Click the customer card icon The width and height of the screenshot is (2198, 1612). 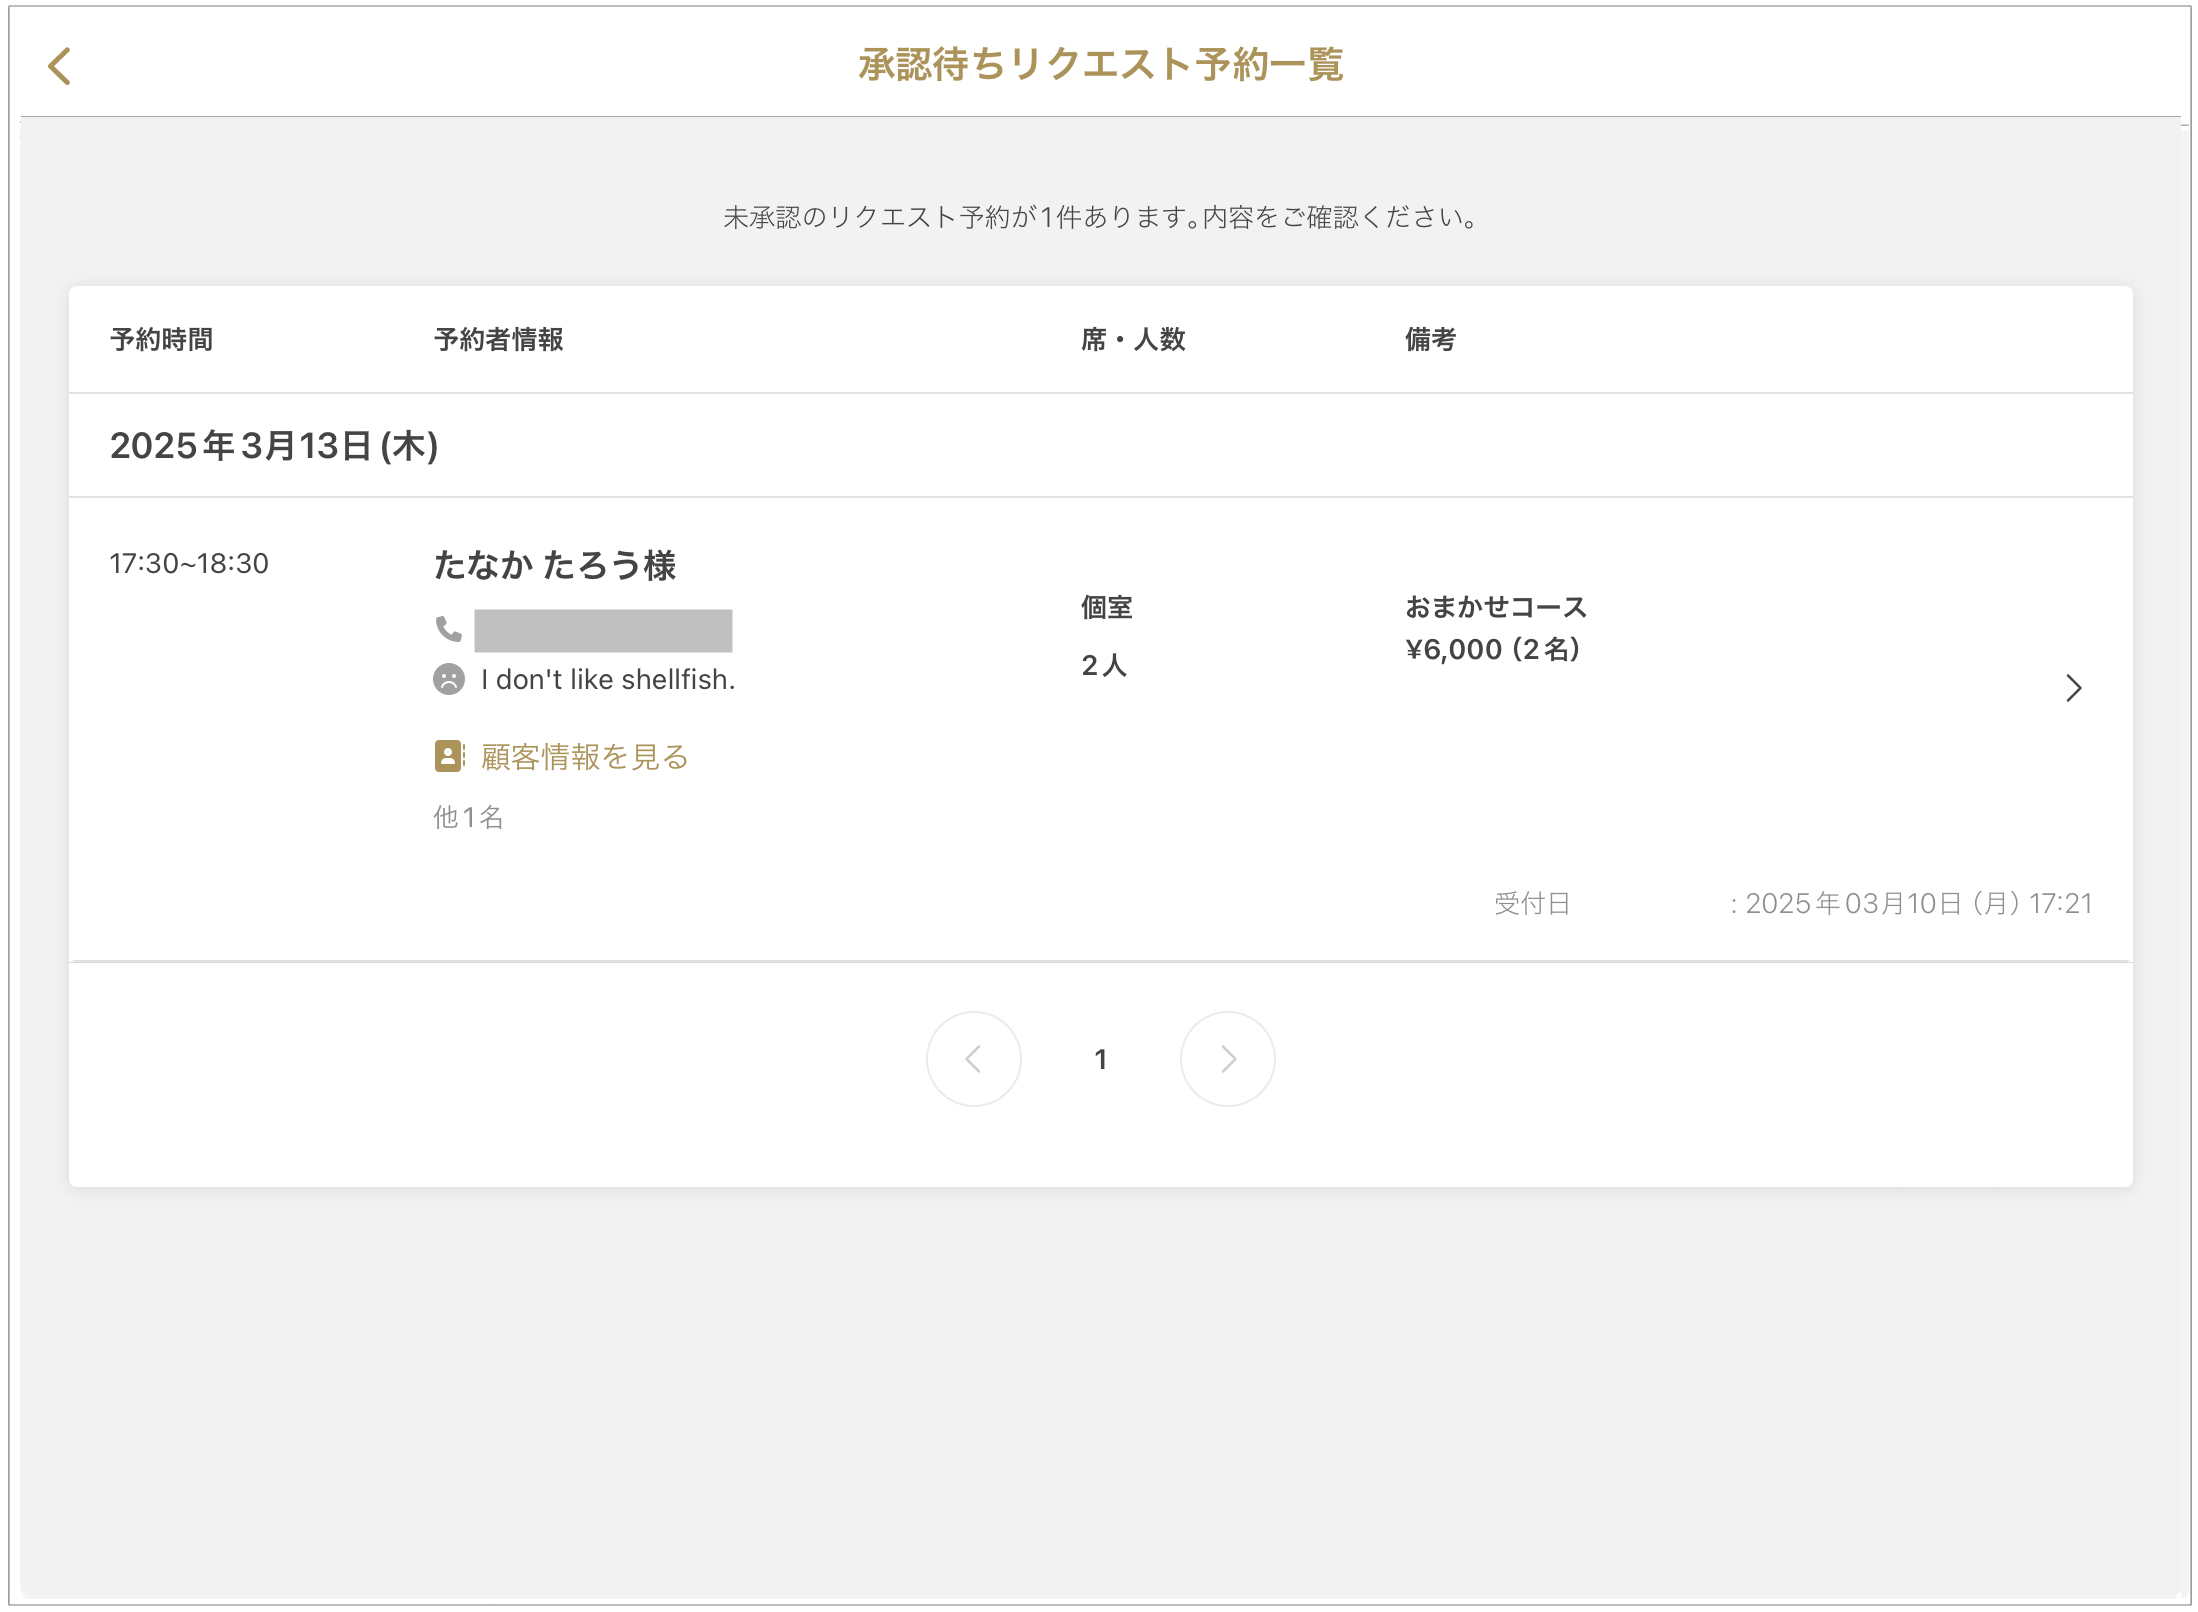click(449, 756)
